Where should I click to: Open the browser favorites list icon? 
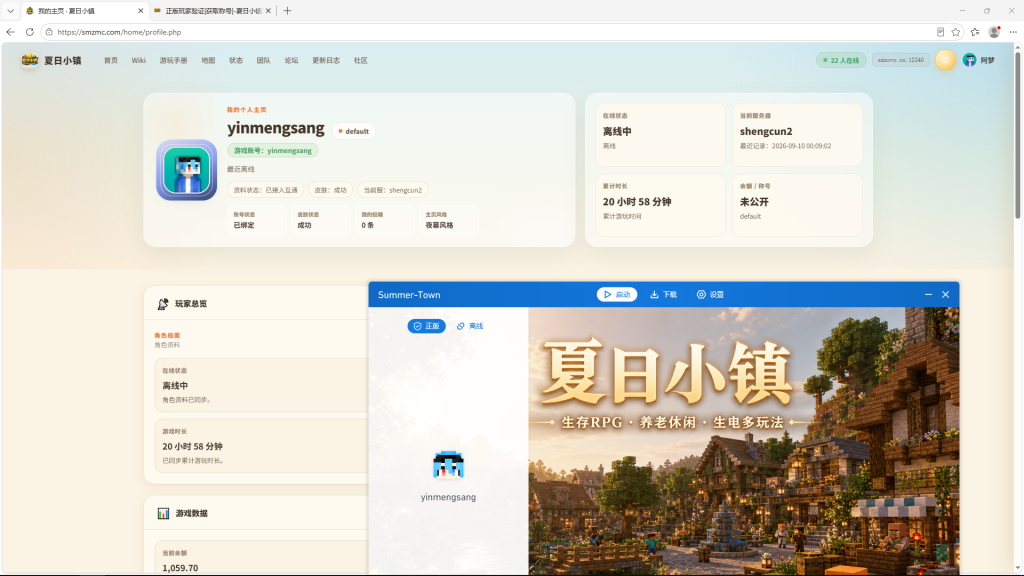pos(975,32)
